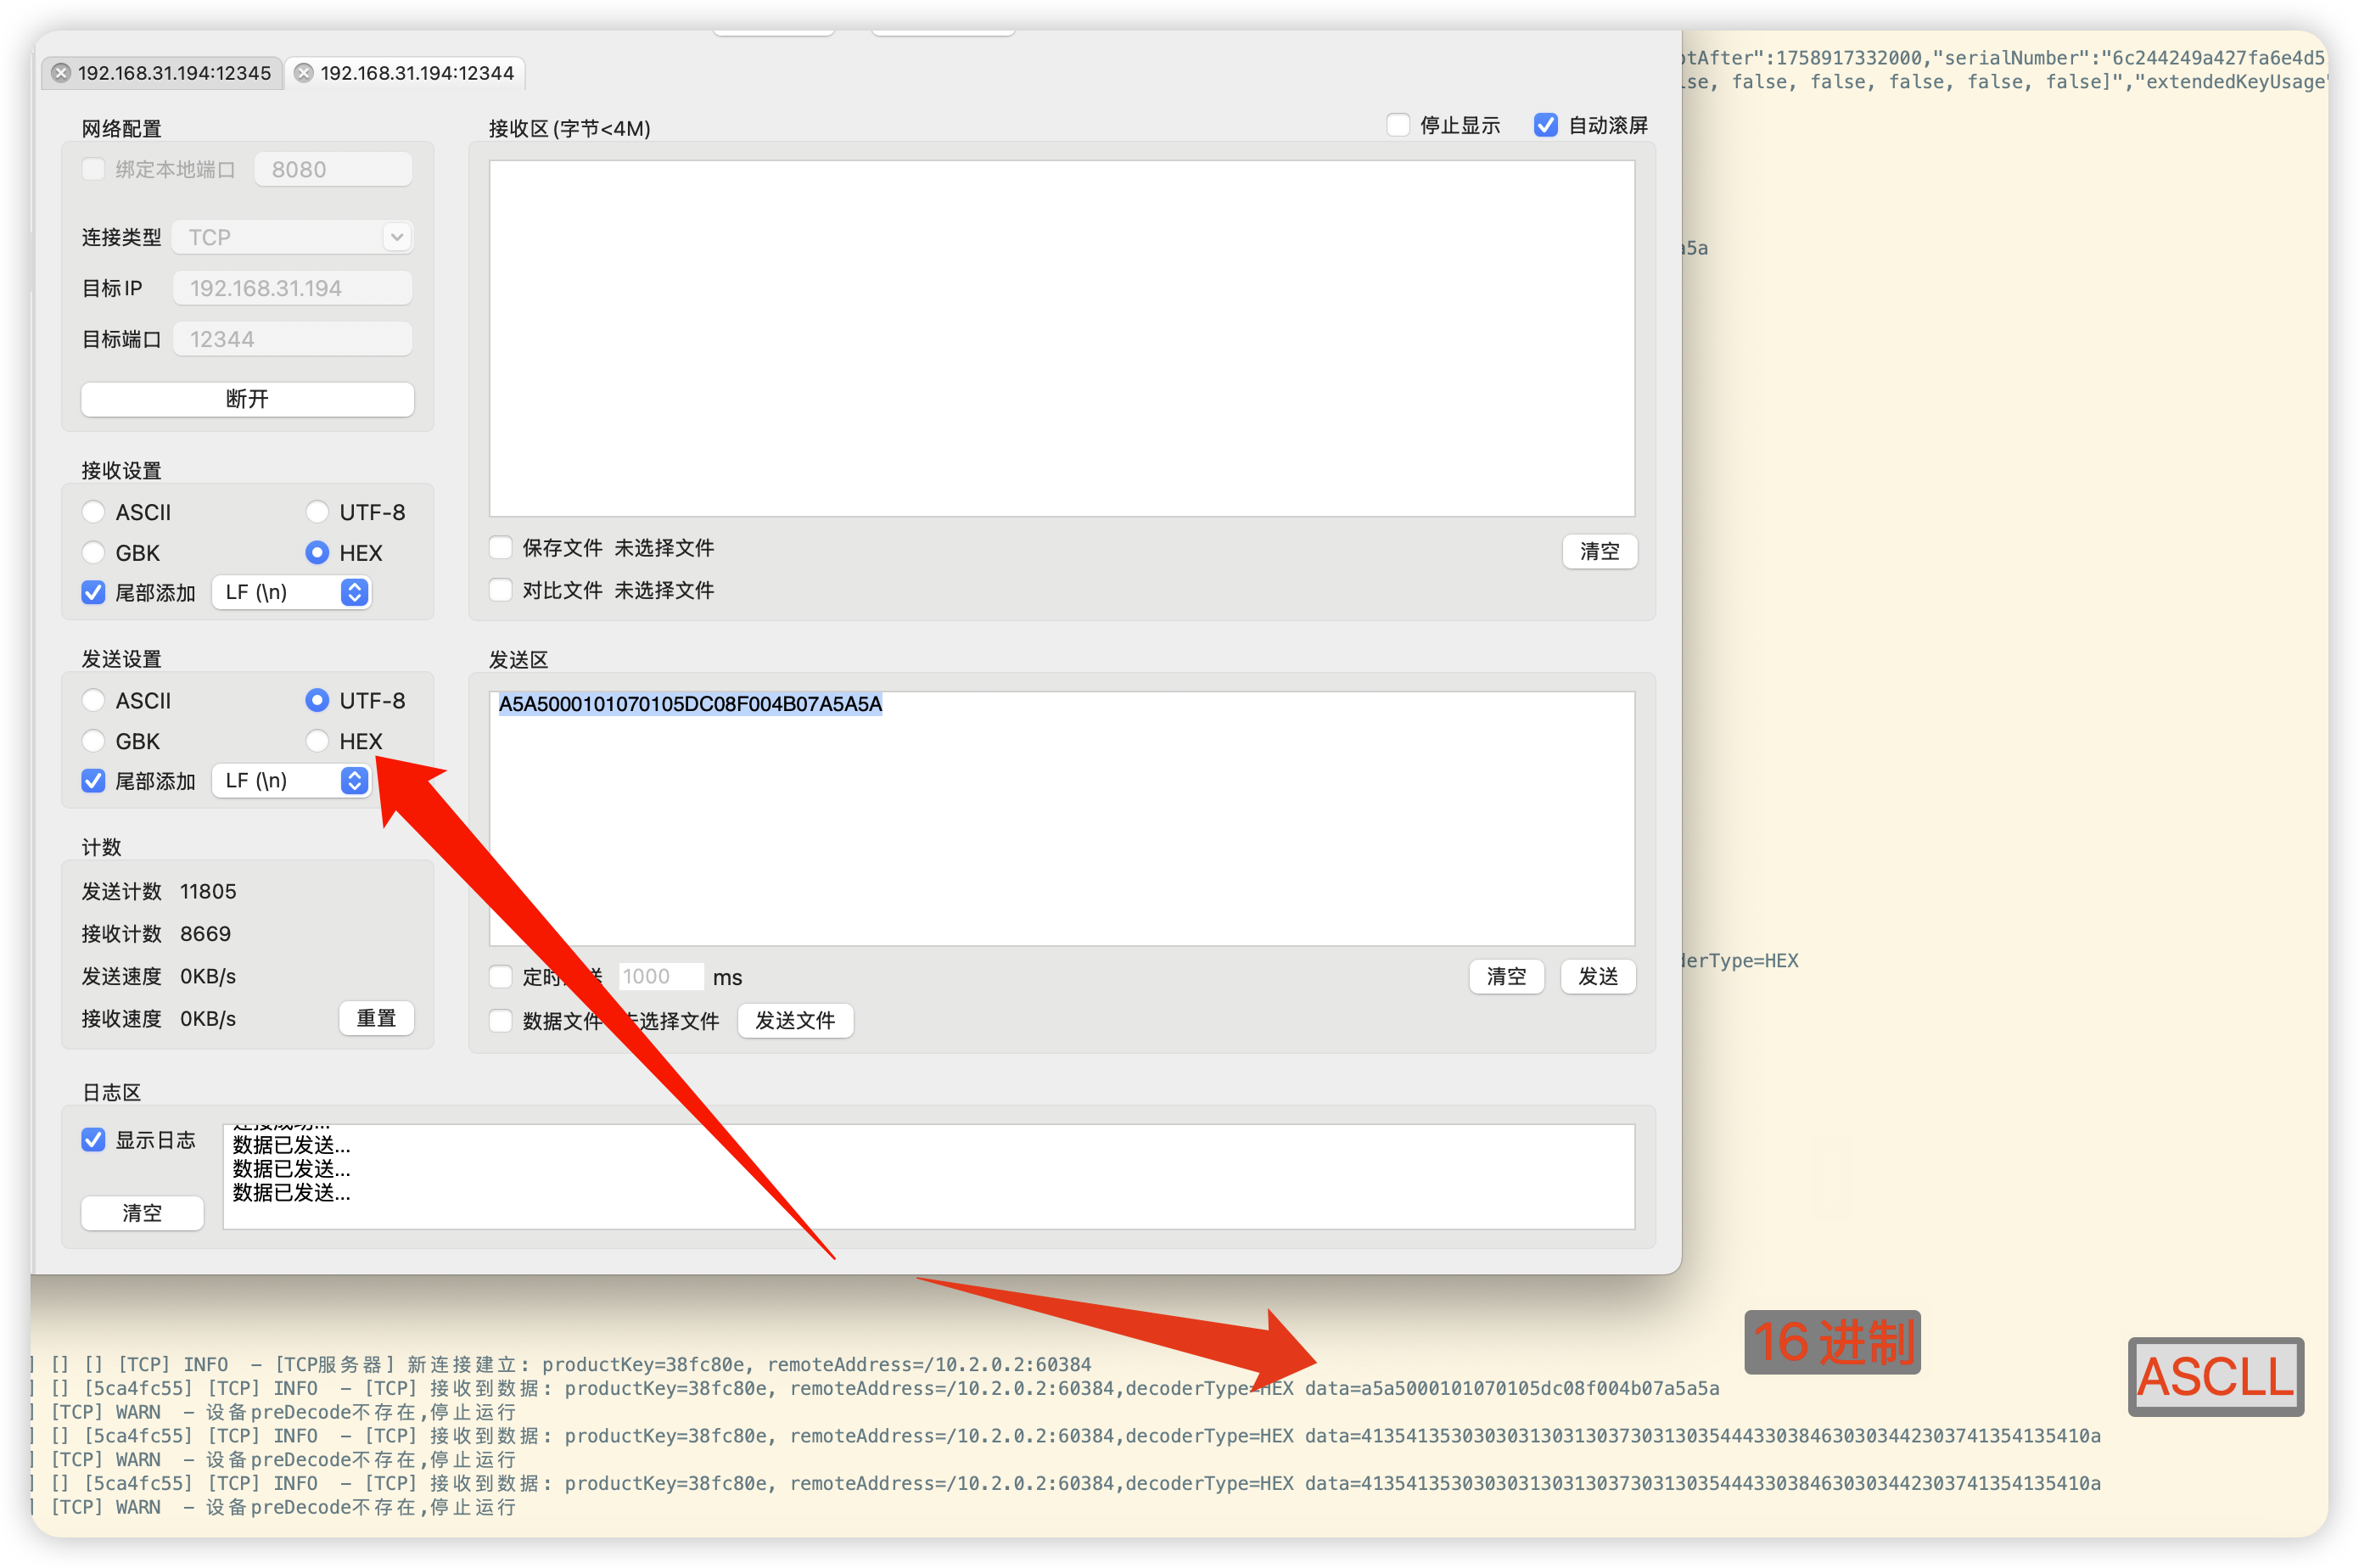Screen dimensions: 2359x1568
Task: Click the 发送文件 button
Action: coord(794,1020)
